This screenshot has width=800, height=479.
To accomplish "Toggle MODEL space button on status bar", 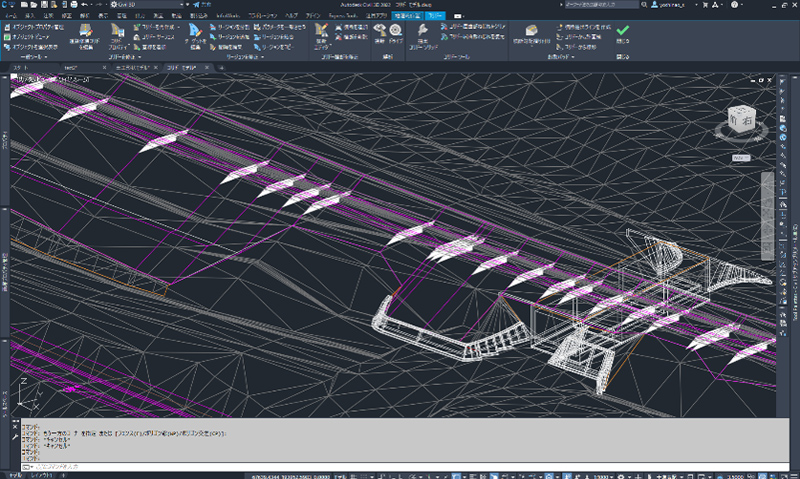I will (x=340, y=476).
